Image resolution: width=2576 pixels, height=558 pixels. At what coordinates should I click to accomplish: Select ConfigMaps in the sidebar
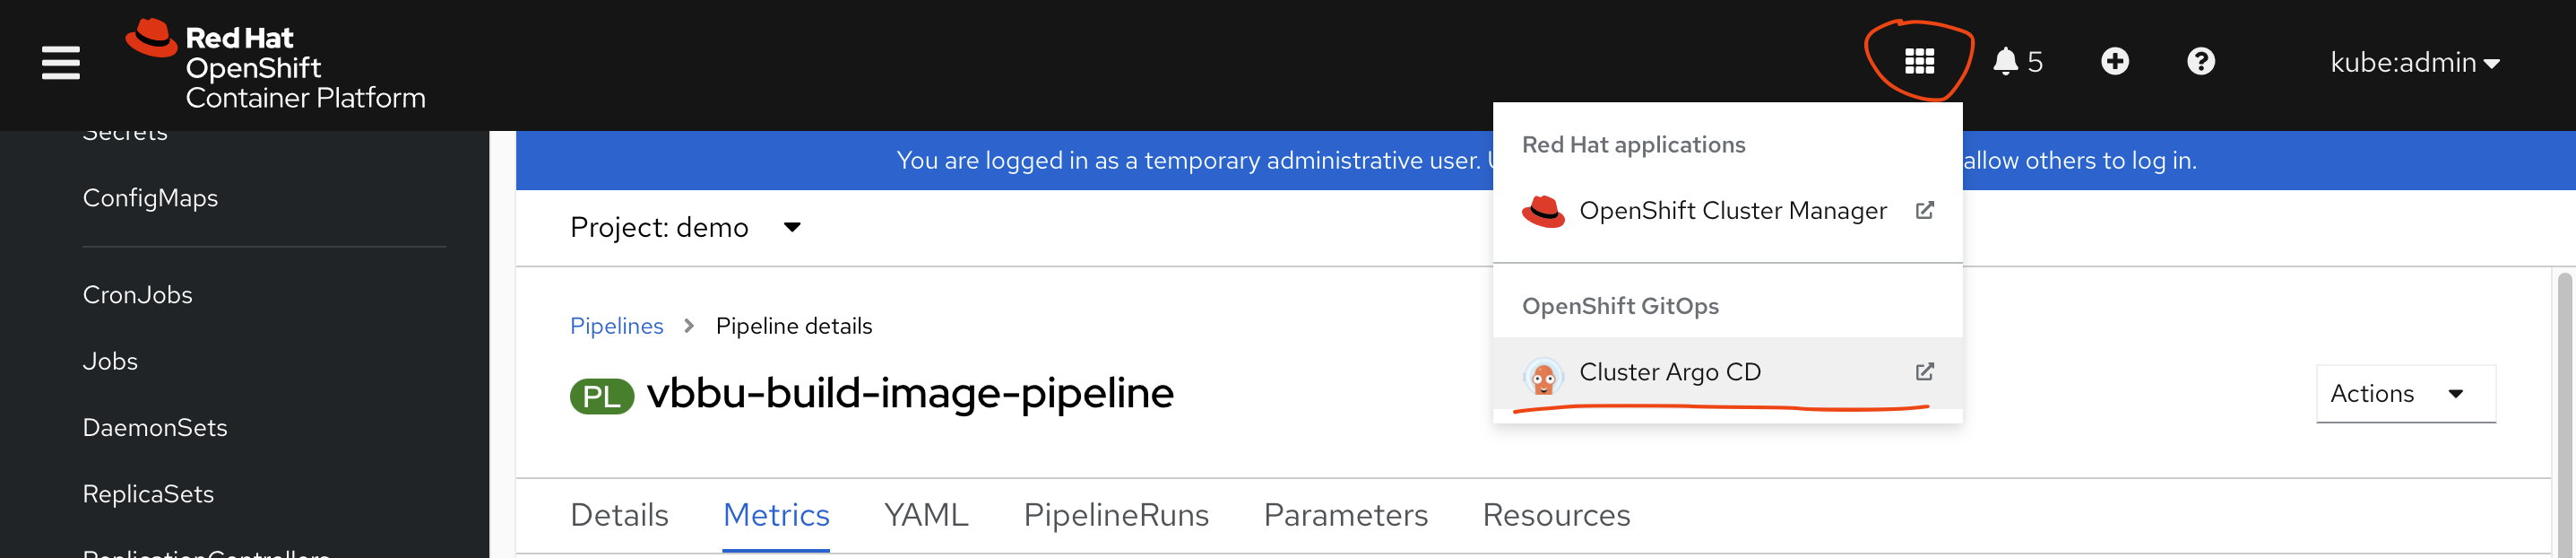(x=150, y=198)
